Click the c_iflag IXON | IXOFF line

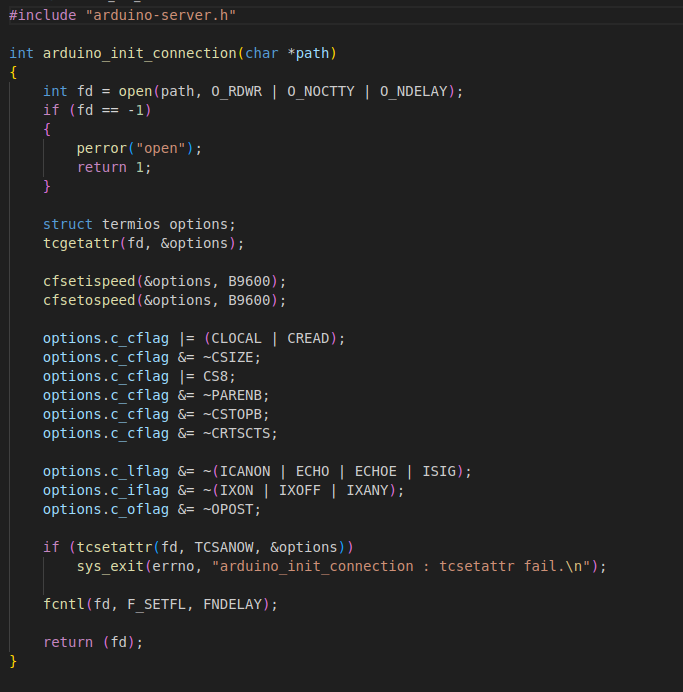(x=223, y=490)
